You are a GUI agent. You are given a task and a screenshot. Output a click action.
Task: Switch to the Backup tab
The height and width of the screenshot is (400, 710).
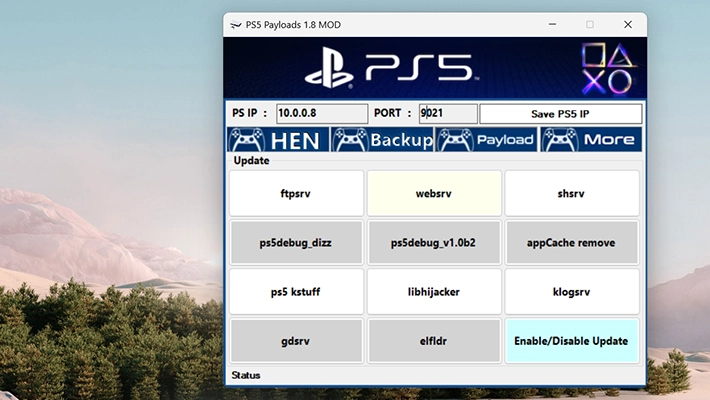[x=382, y=140]
